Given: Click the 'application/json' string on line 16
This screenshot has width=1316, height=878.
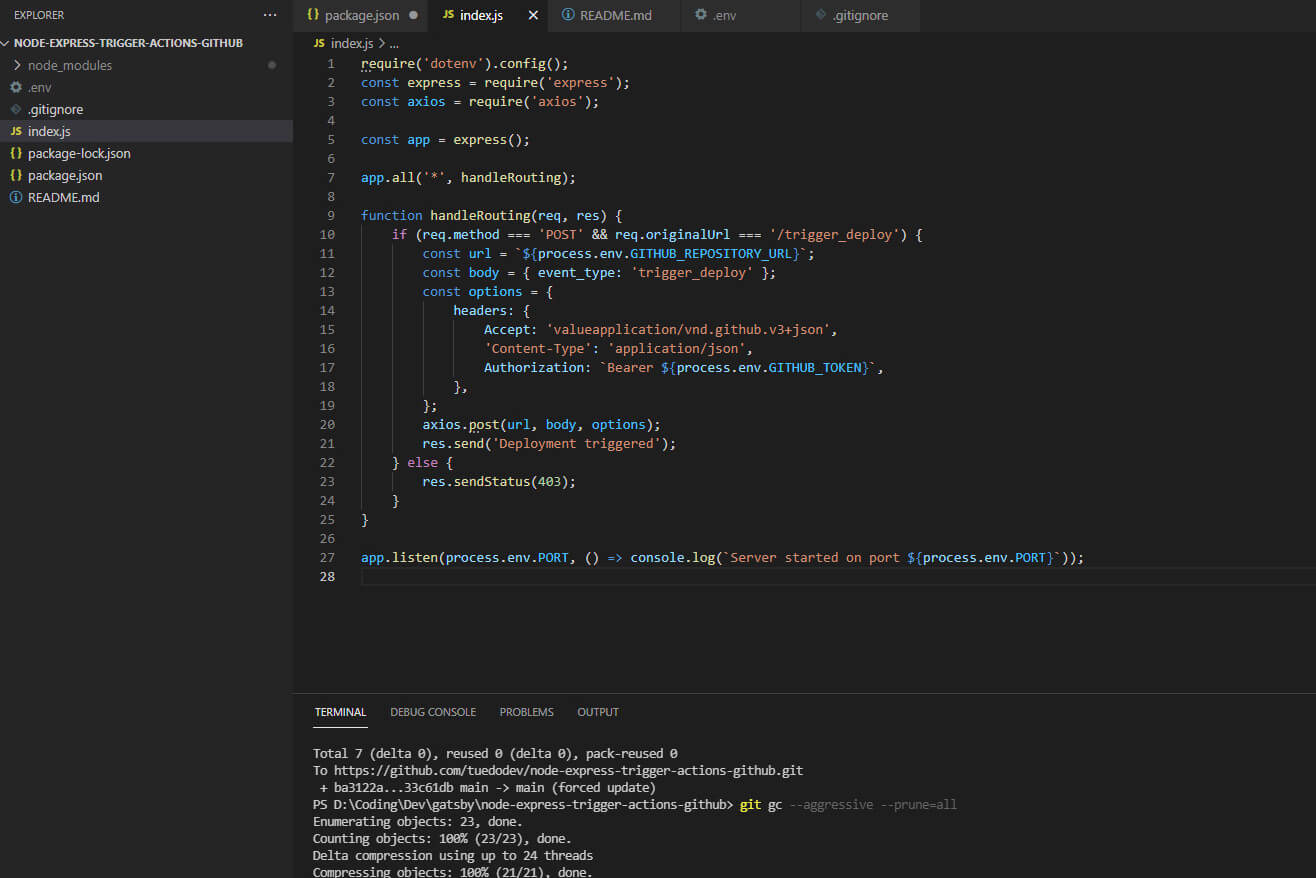Looking at the screenshot, I should tap(679, 348).
